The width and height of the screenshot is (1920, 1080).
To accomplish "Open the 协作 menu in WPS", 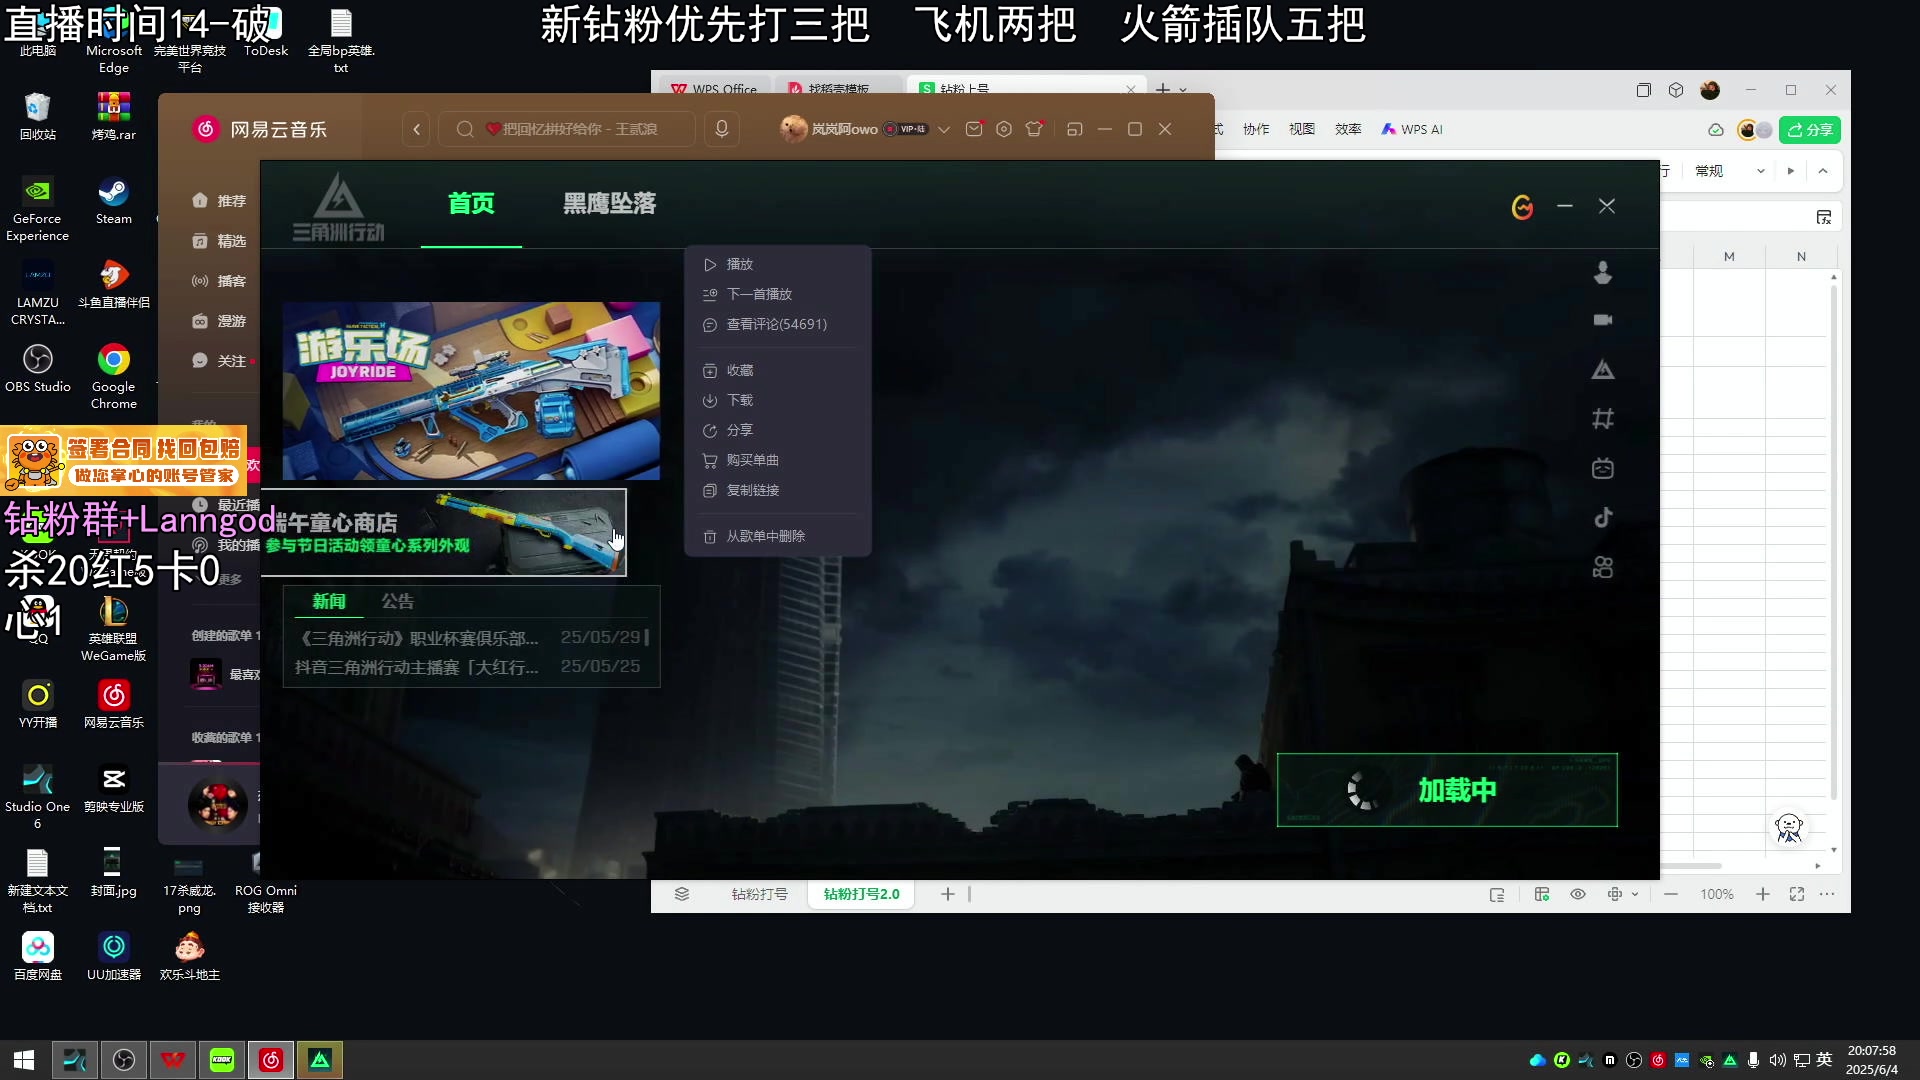I will point(1256,129).
